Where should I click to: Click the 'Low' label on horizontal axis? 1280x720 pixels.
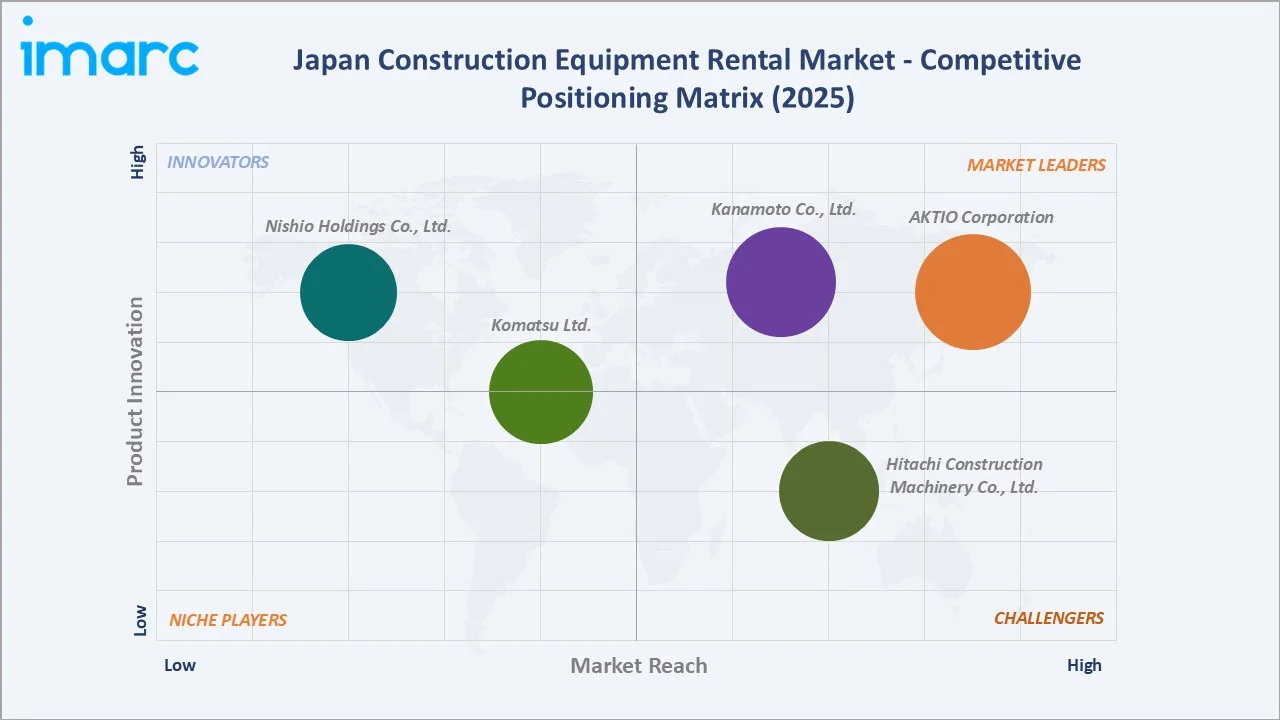(180, 665)
